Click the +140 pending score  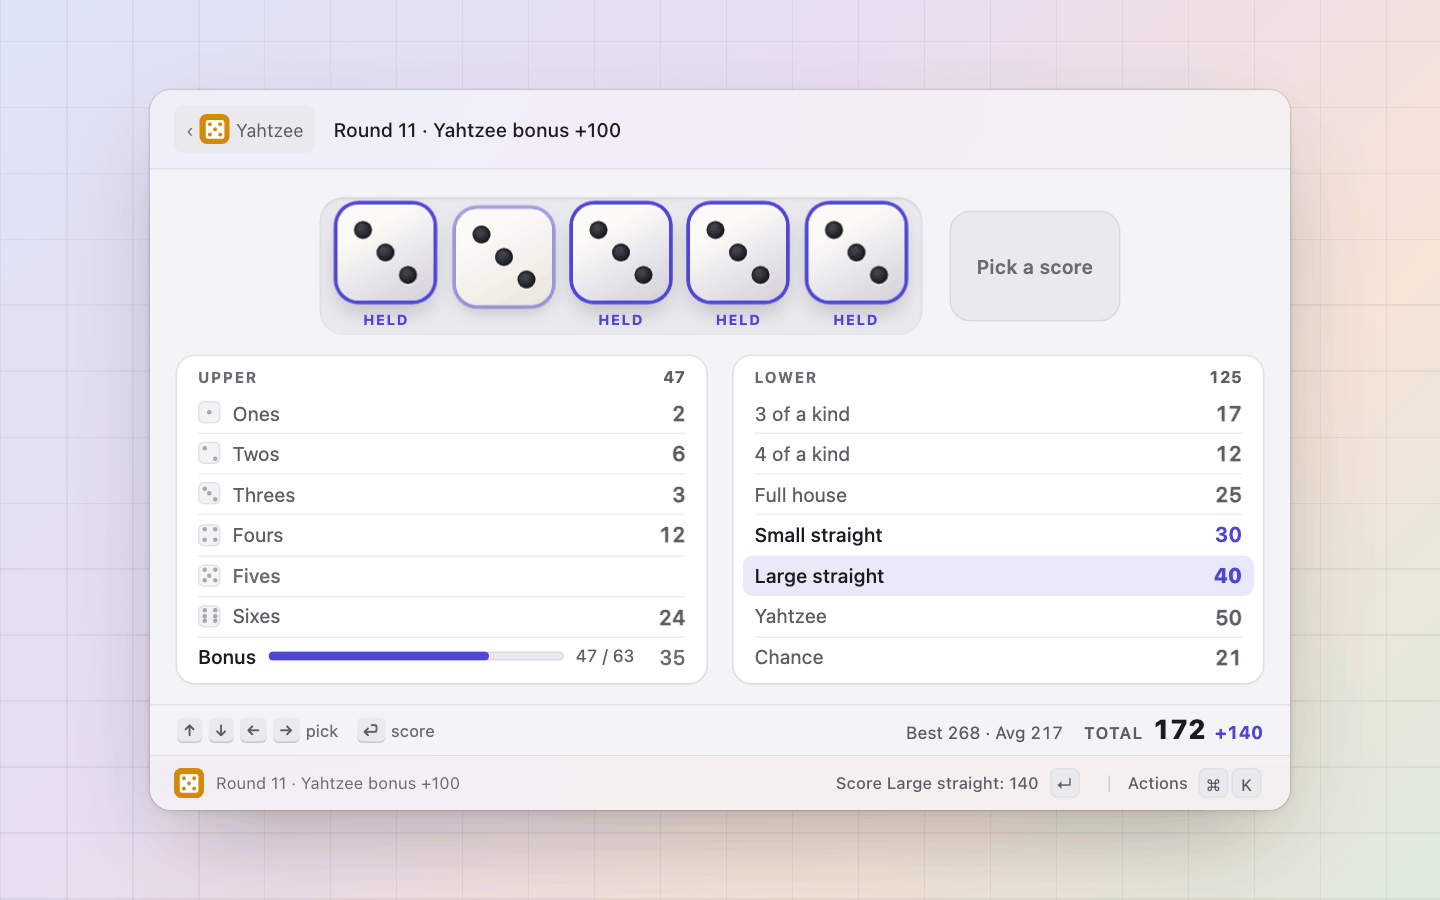tap(1238, 733)
